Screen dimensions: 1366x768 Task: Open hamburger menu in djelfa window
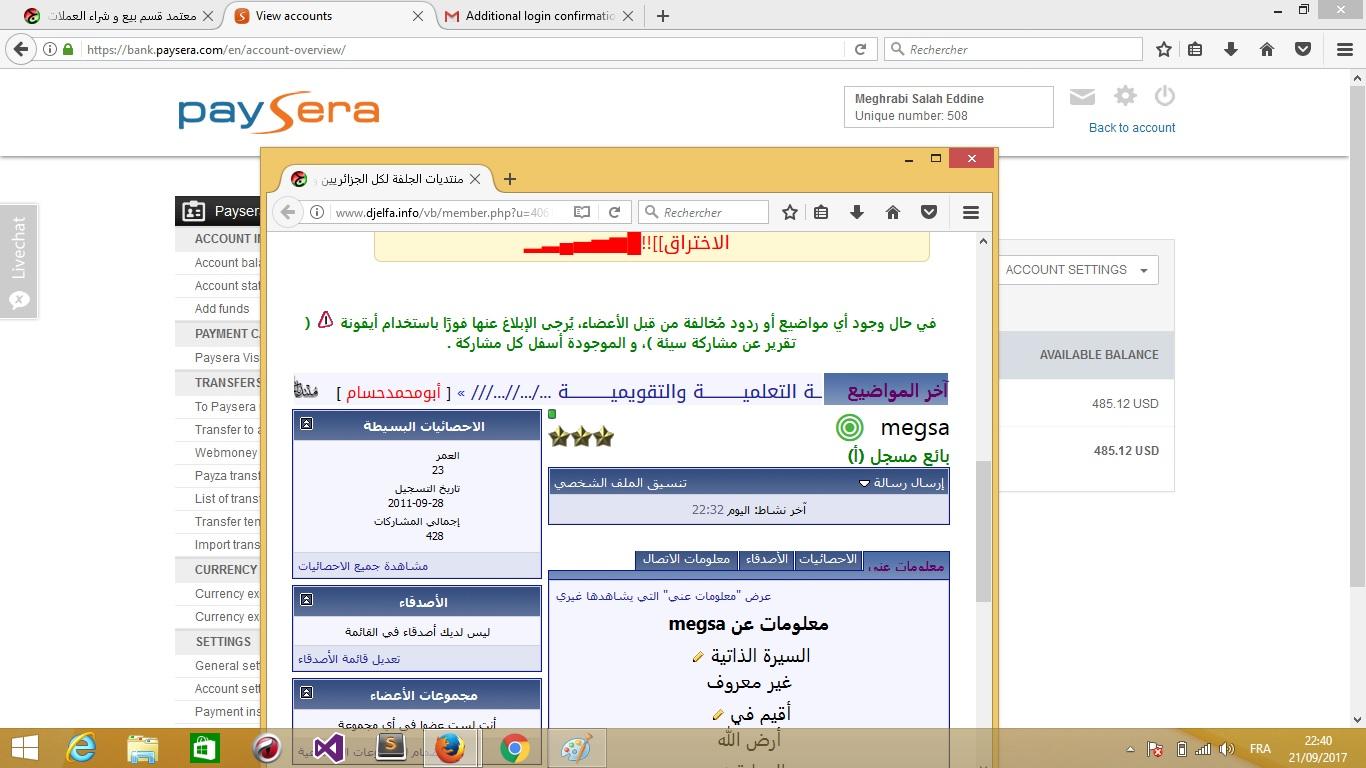(x=970, y=212)
